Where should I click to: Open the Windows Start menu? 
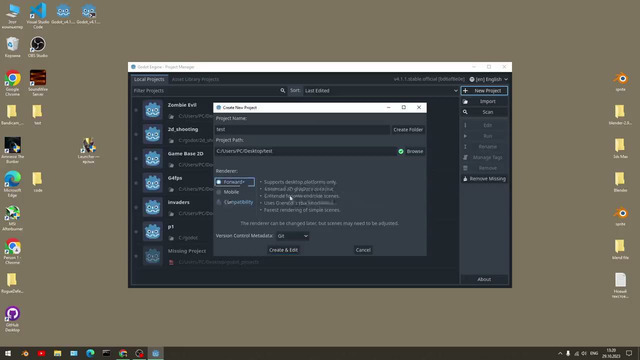[8, 353]
